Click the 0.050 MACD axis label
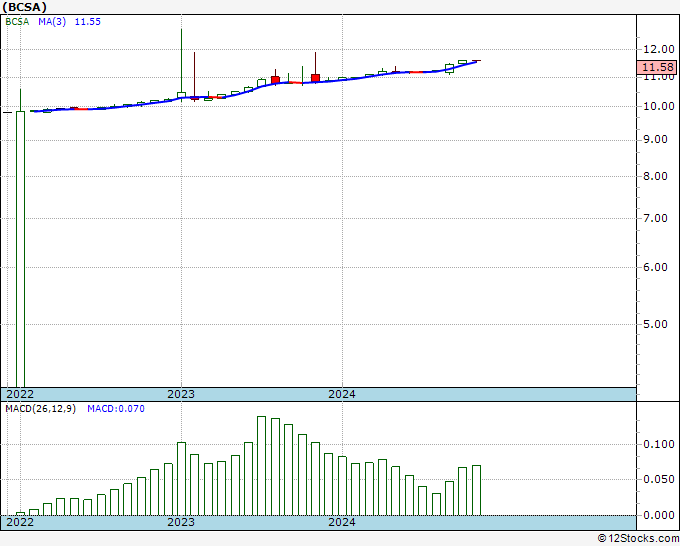The image size is (680, 546). 656,480
